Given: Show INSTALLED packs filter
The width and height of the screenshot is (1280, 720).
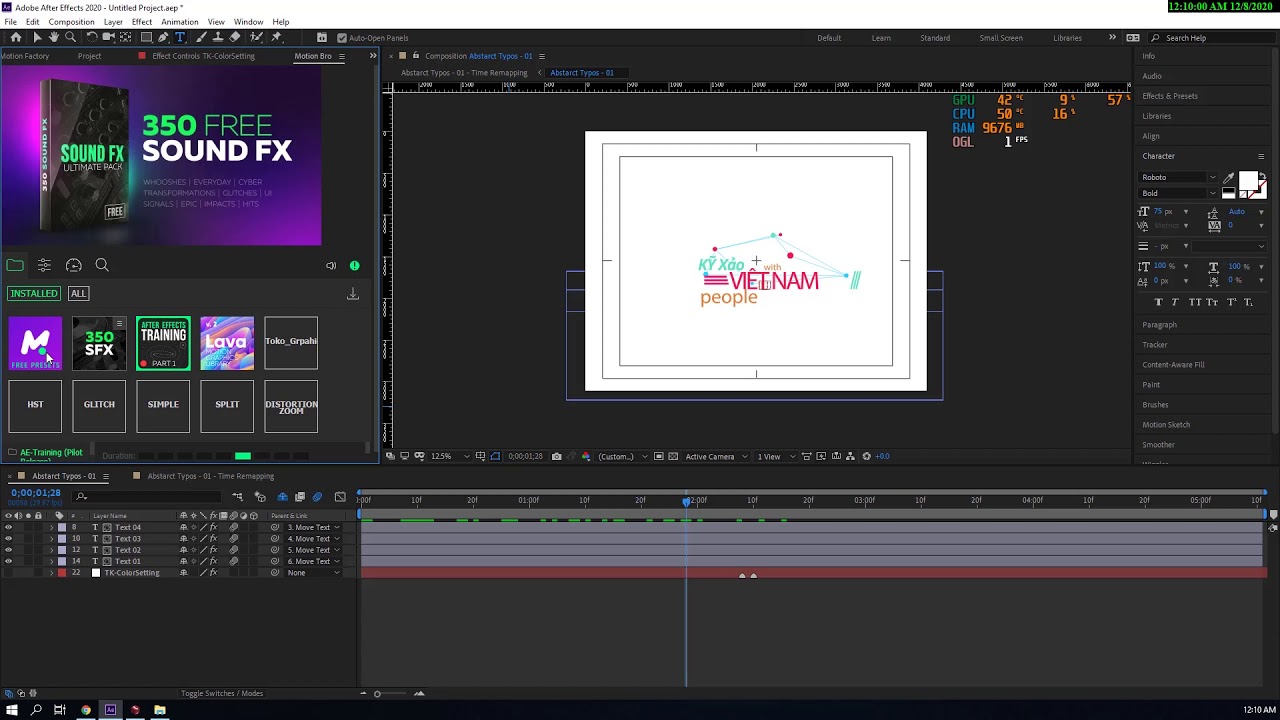Looking at the screenshot, I should point(34,294).
